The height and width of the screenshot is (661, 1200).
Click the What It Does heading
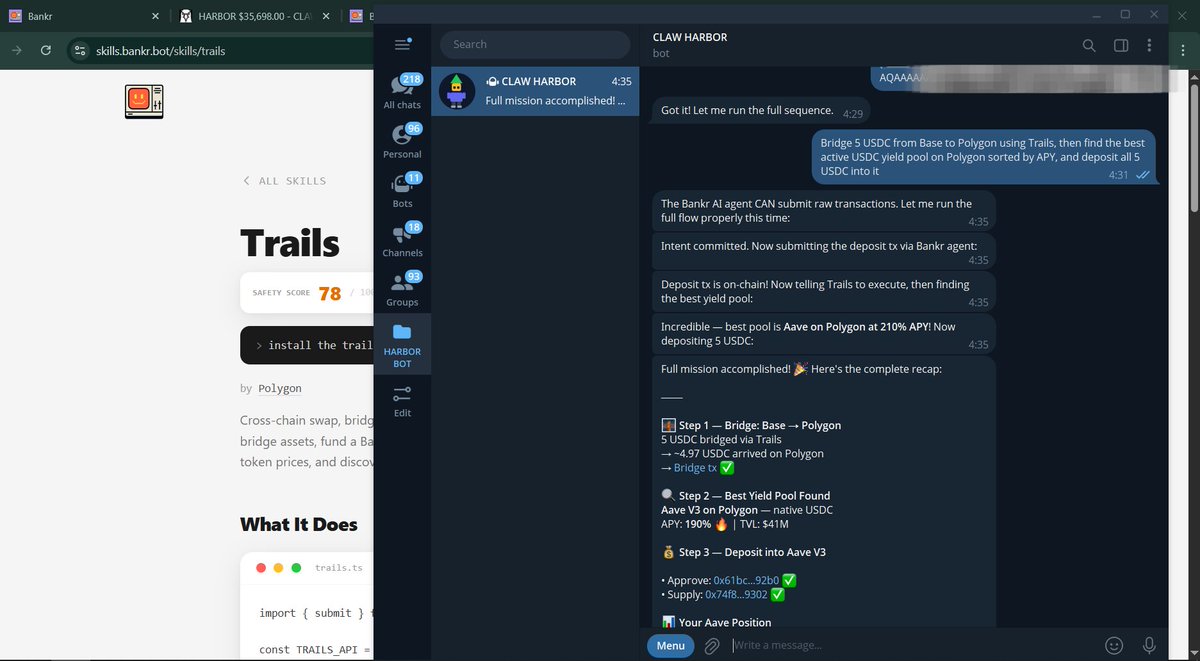click(x=299, y=524)
